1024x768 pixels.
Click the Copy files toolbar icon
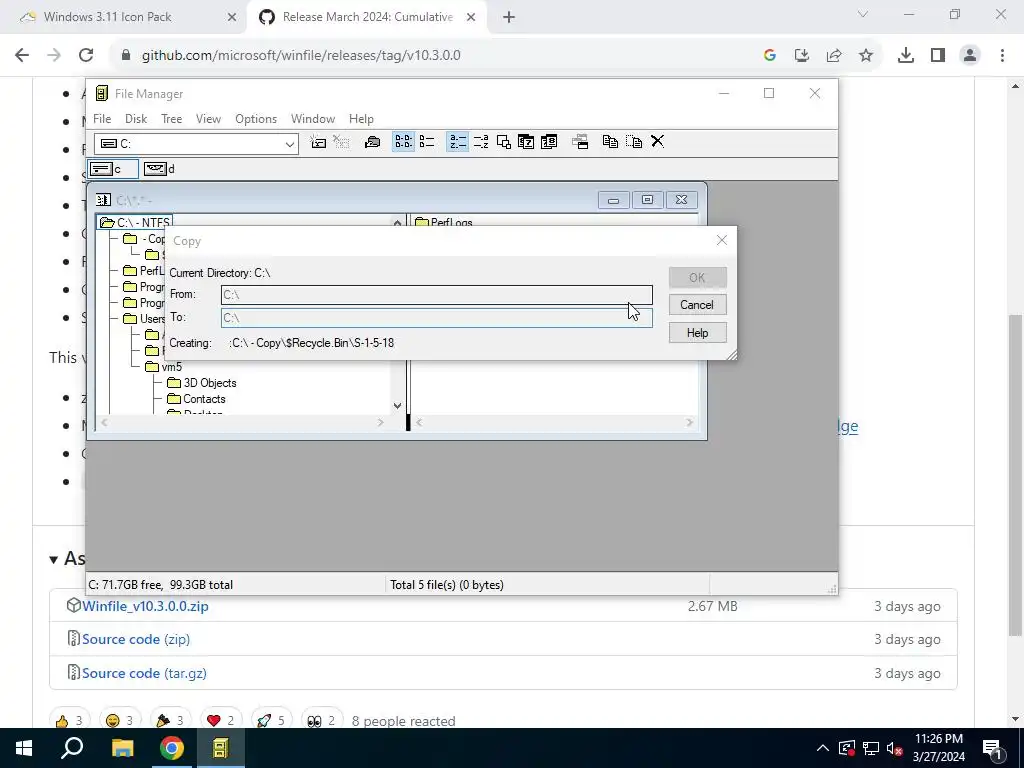pyautogui.click(x=610, y=142)
